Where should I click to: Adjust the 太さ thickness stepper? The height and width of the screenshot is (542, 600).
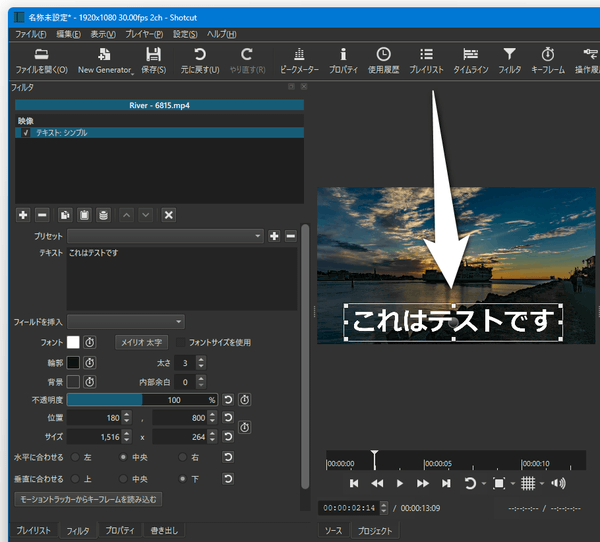click(201, 362)
